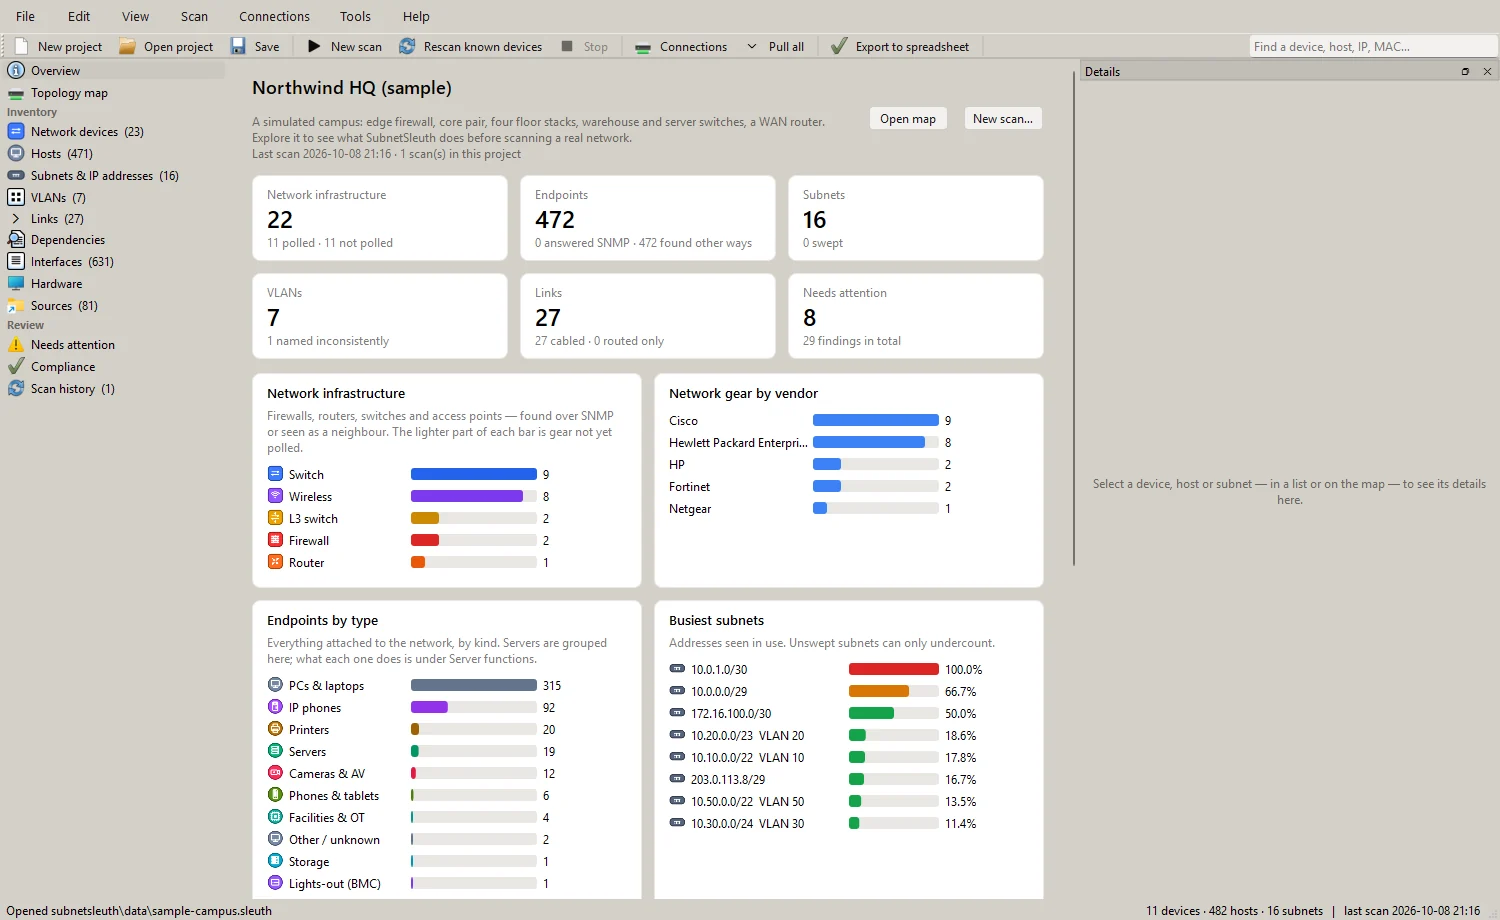
Task: Click the Hewlett Packard Enterprise vendor bar
Action: 876,442
